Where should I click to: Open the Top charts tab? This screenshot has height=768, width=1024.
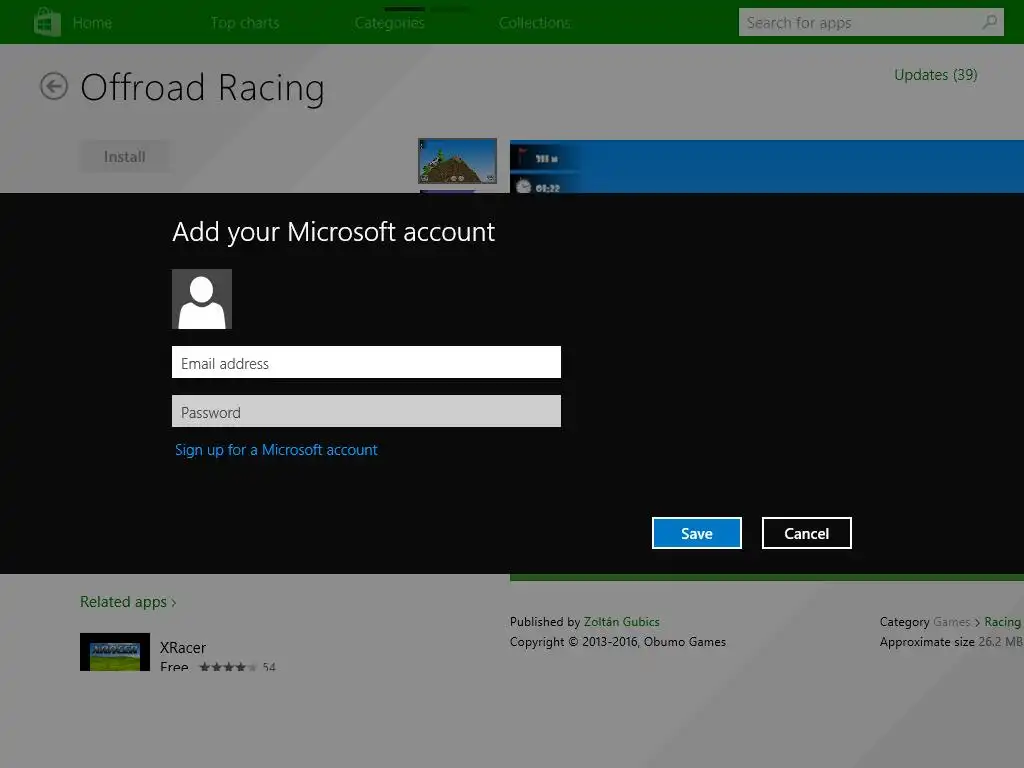[245, 23]
